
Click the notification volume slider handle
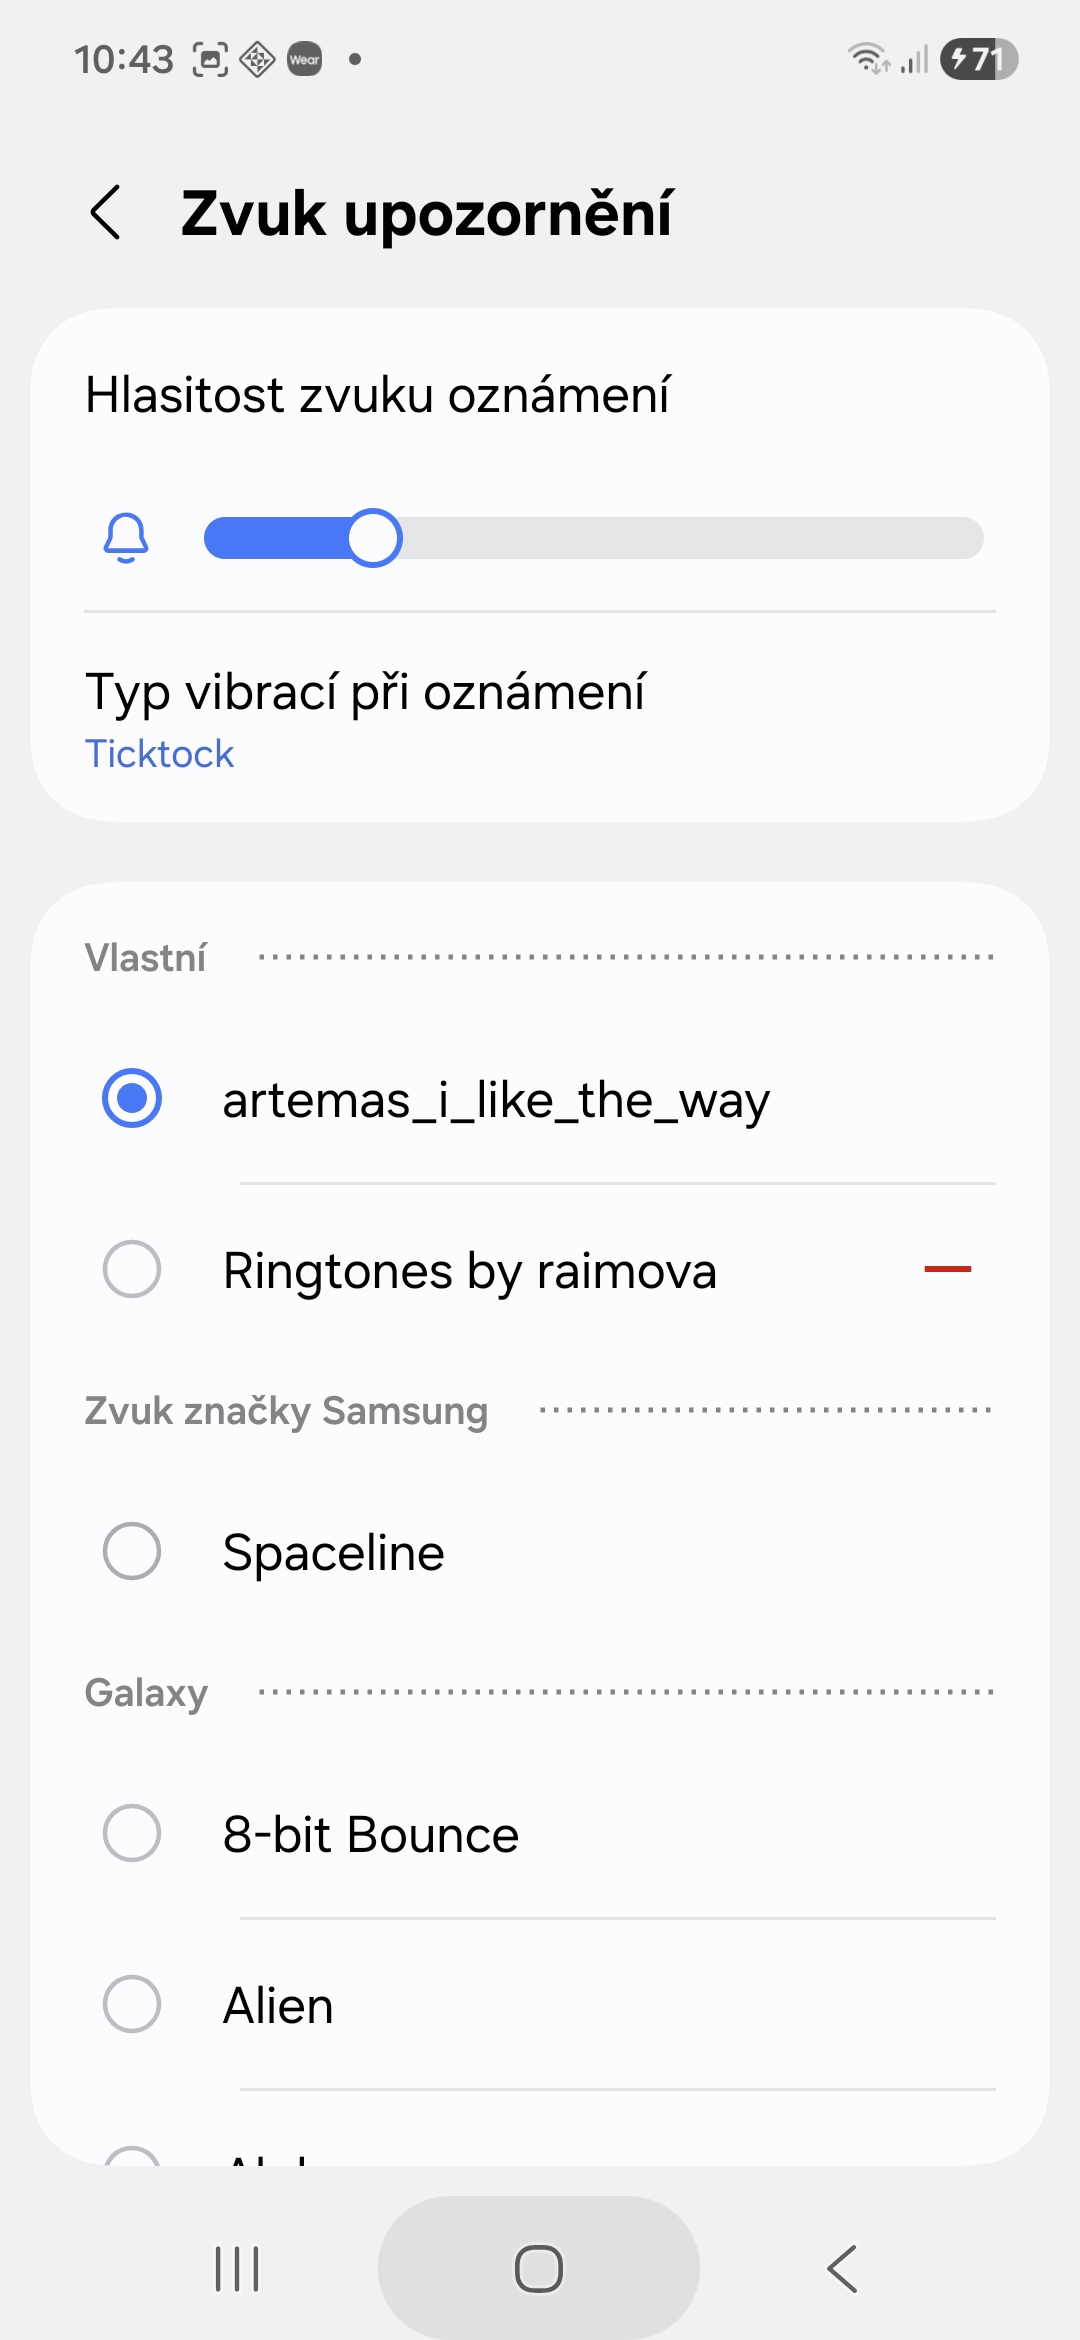pyautogui.click(x=375, y=538)
